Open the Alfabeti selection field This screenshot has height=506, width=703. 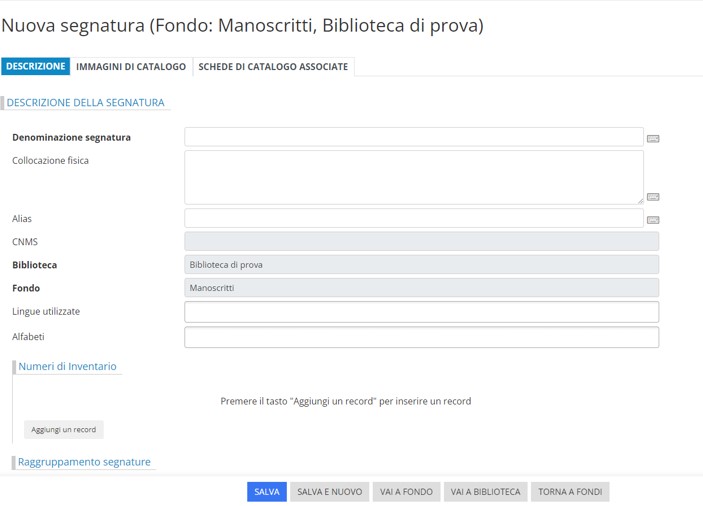point(421,337)
